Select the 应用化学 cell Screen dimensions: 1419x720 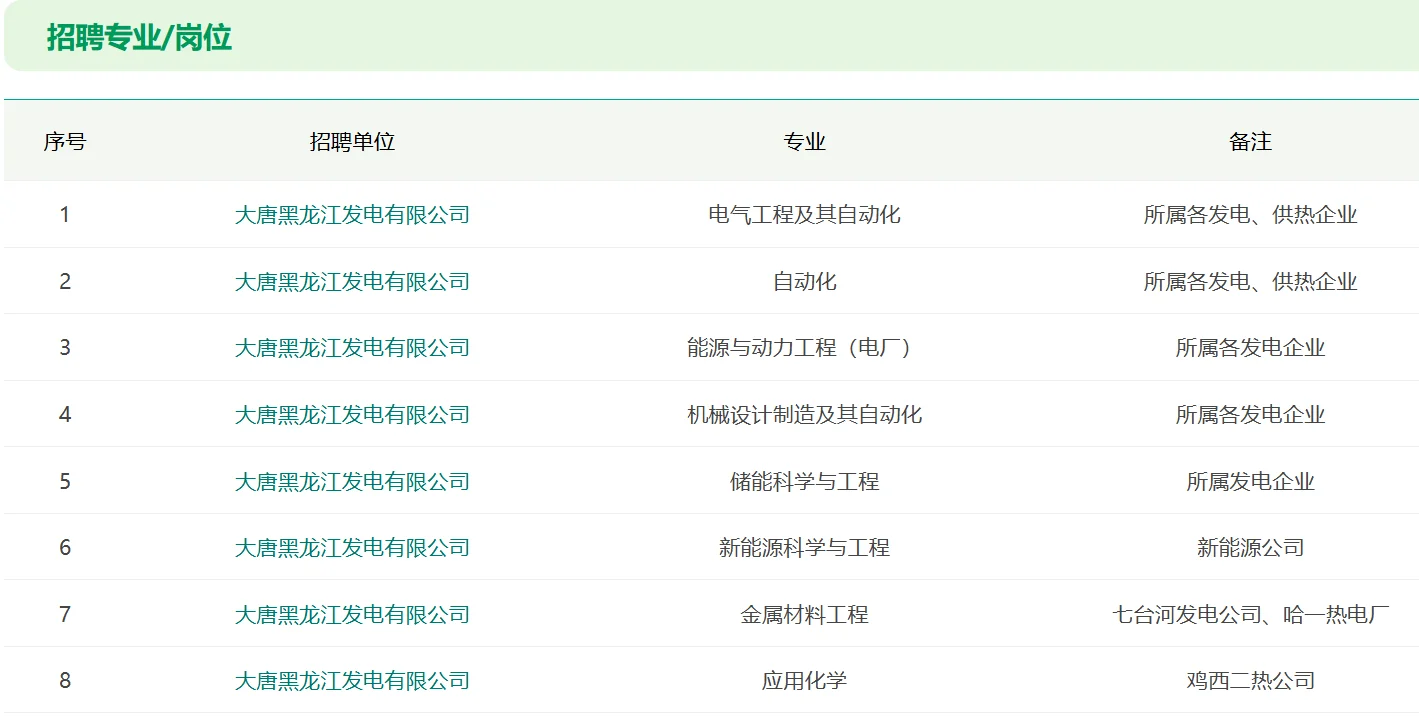(805, 680)
